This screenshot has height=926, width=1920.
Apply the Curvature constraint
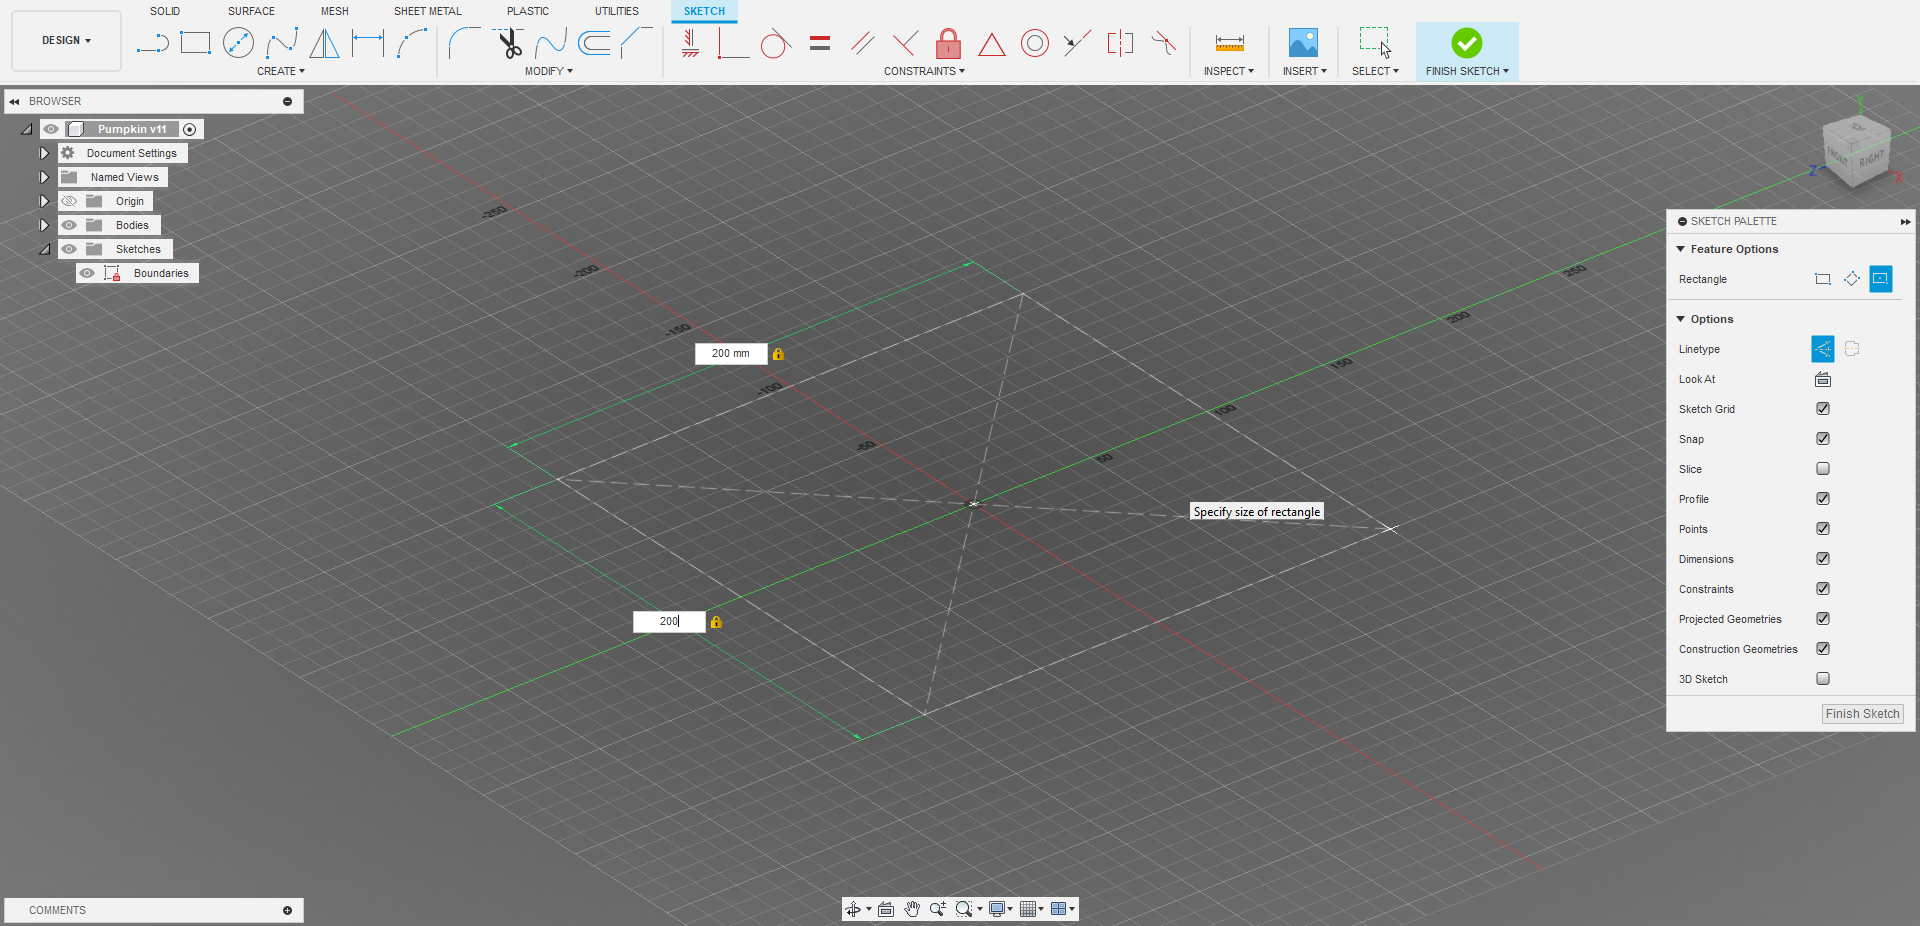(1163, 43)
